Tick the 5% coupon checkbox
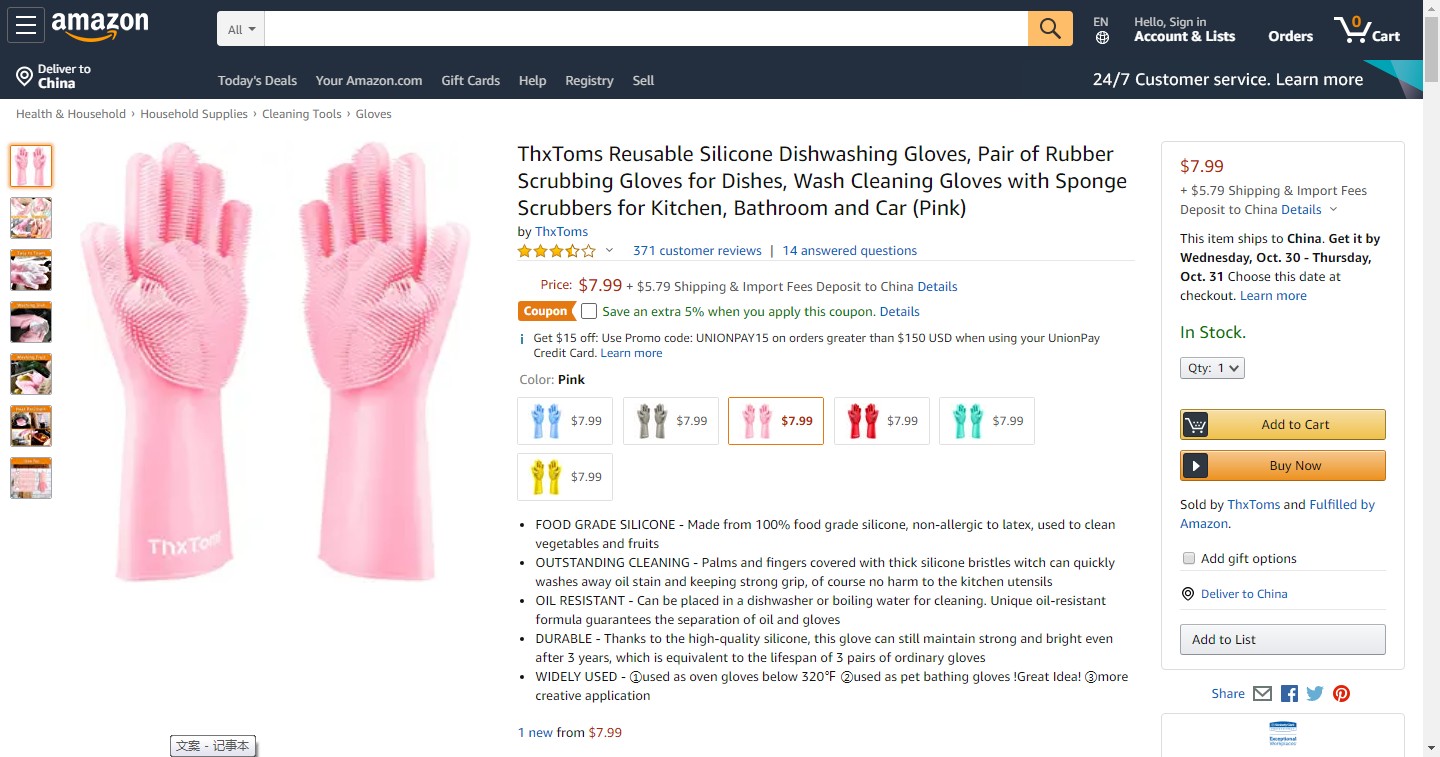The image size is (1440, 757). (x=589, y=311)
